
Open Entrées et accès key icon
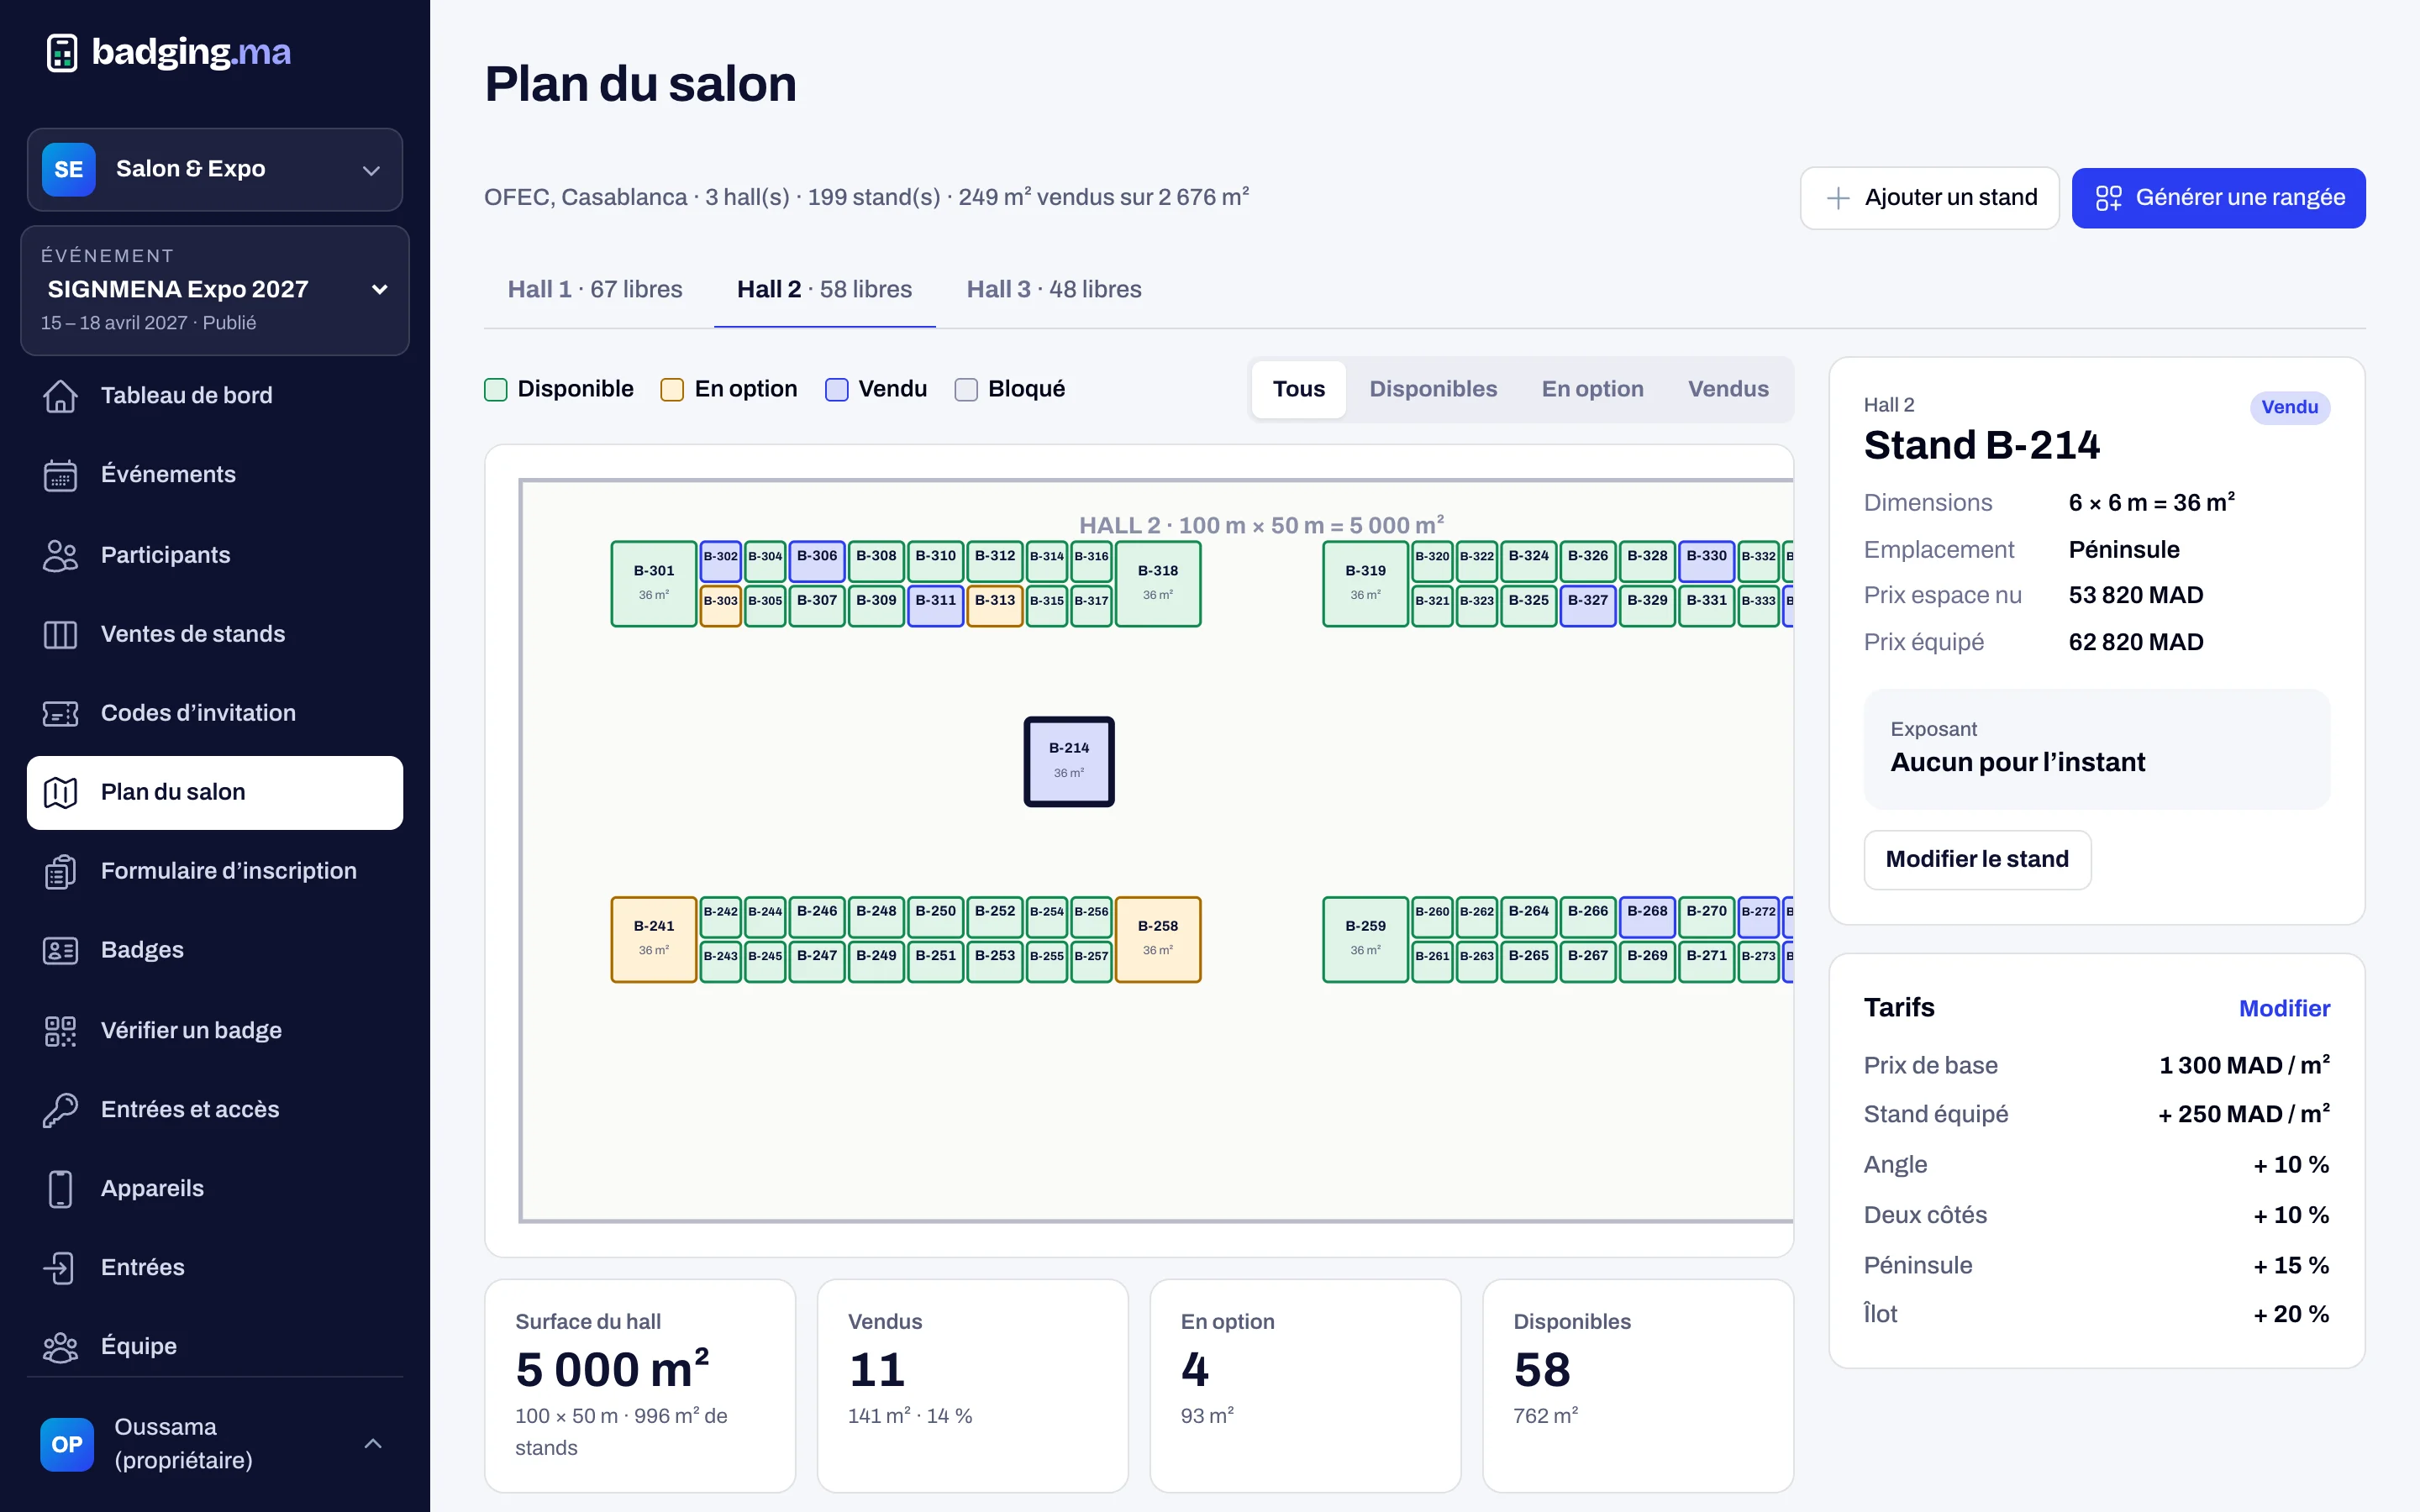click(60, 1109)
